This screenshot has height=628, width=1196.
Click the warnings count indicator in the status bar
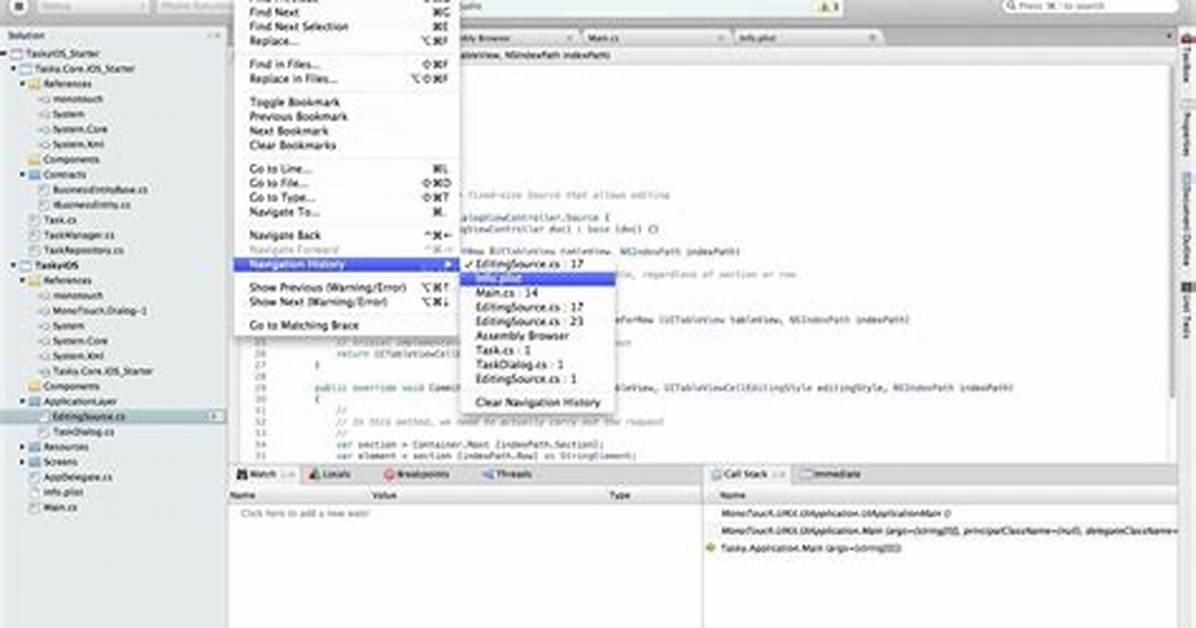point(829,7)
